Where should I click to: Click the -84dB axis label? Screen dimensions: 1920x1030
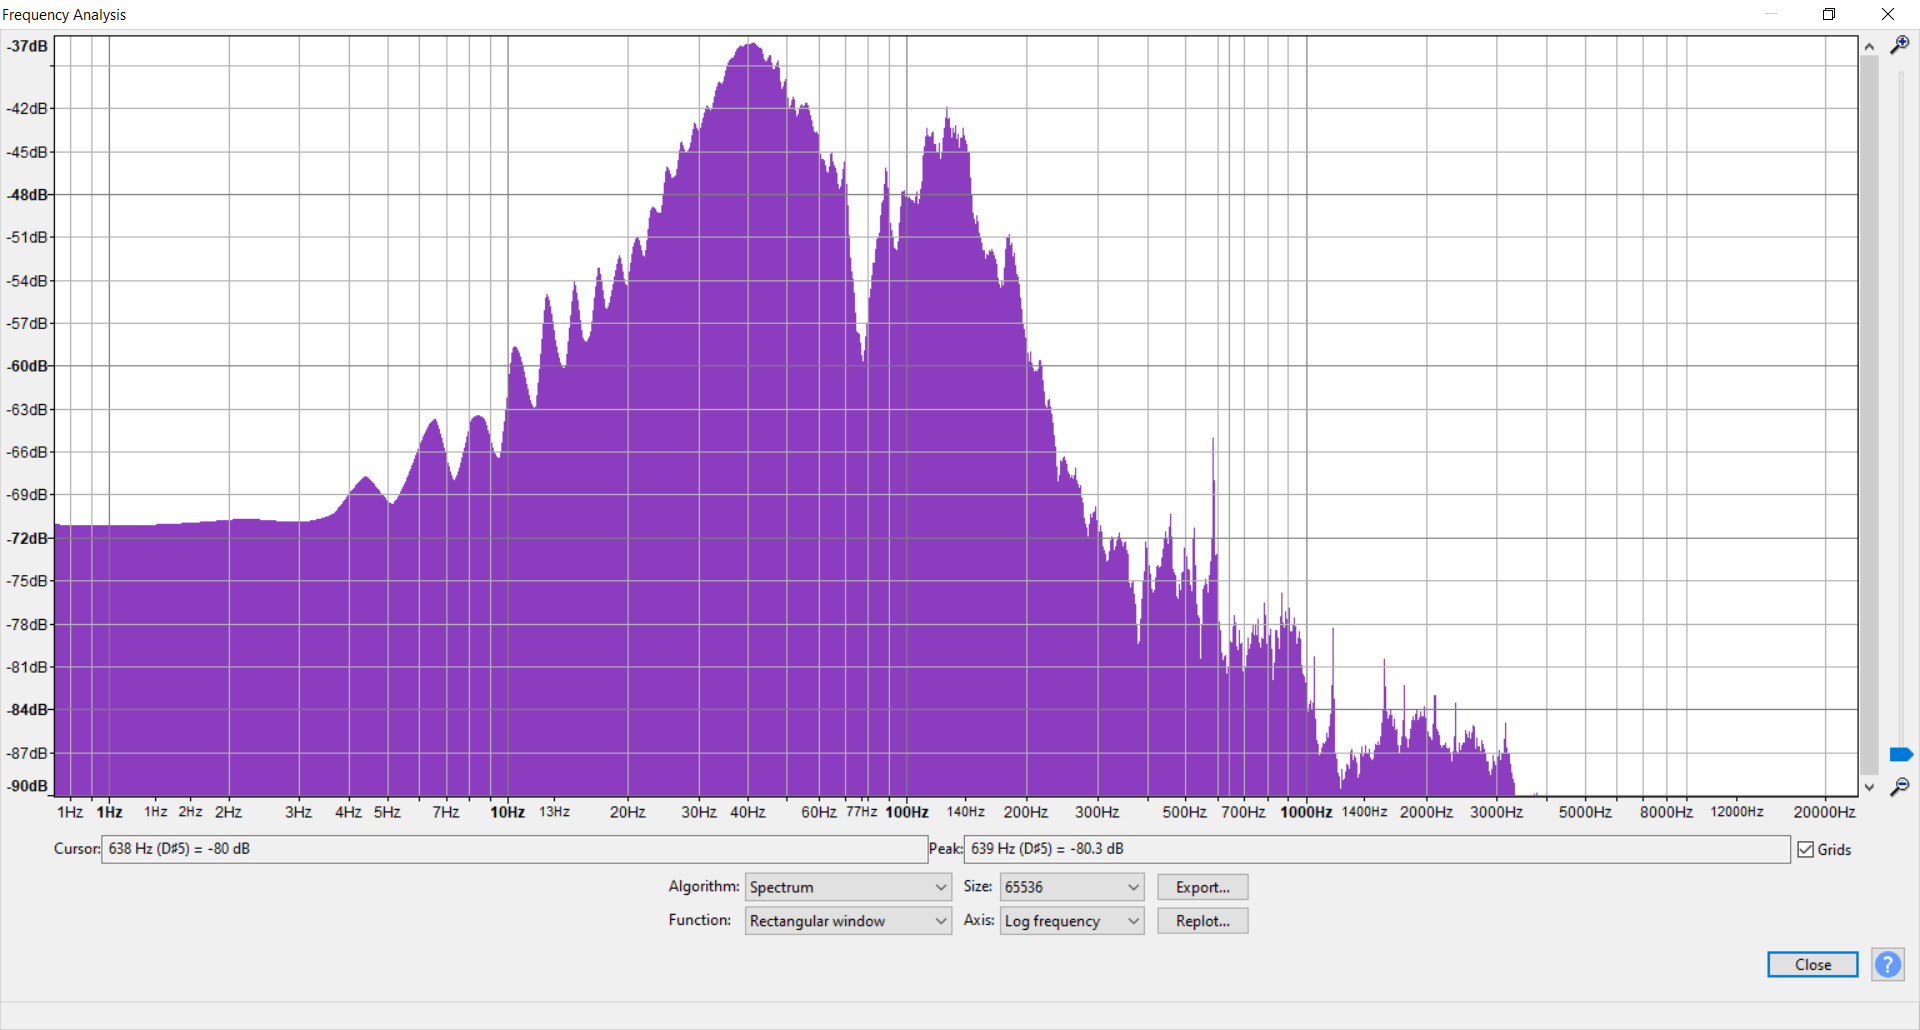tap(27, 709)
